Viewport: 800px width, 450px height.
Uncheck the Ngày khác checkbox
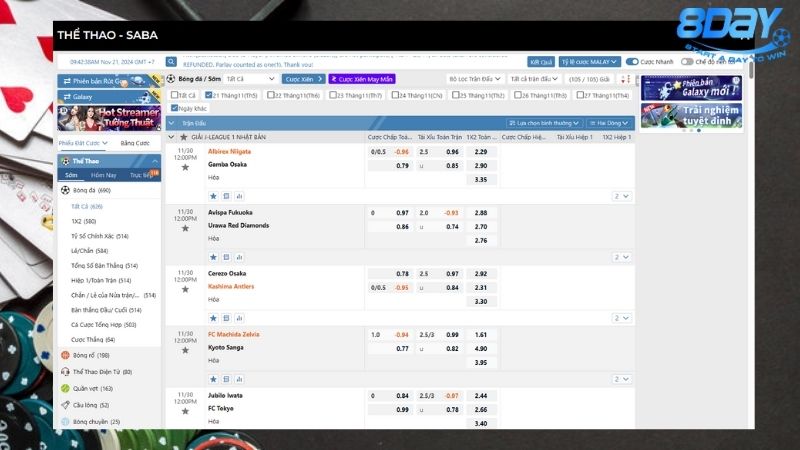tap(174, 108)
